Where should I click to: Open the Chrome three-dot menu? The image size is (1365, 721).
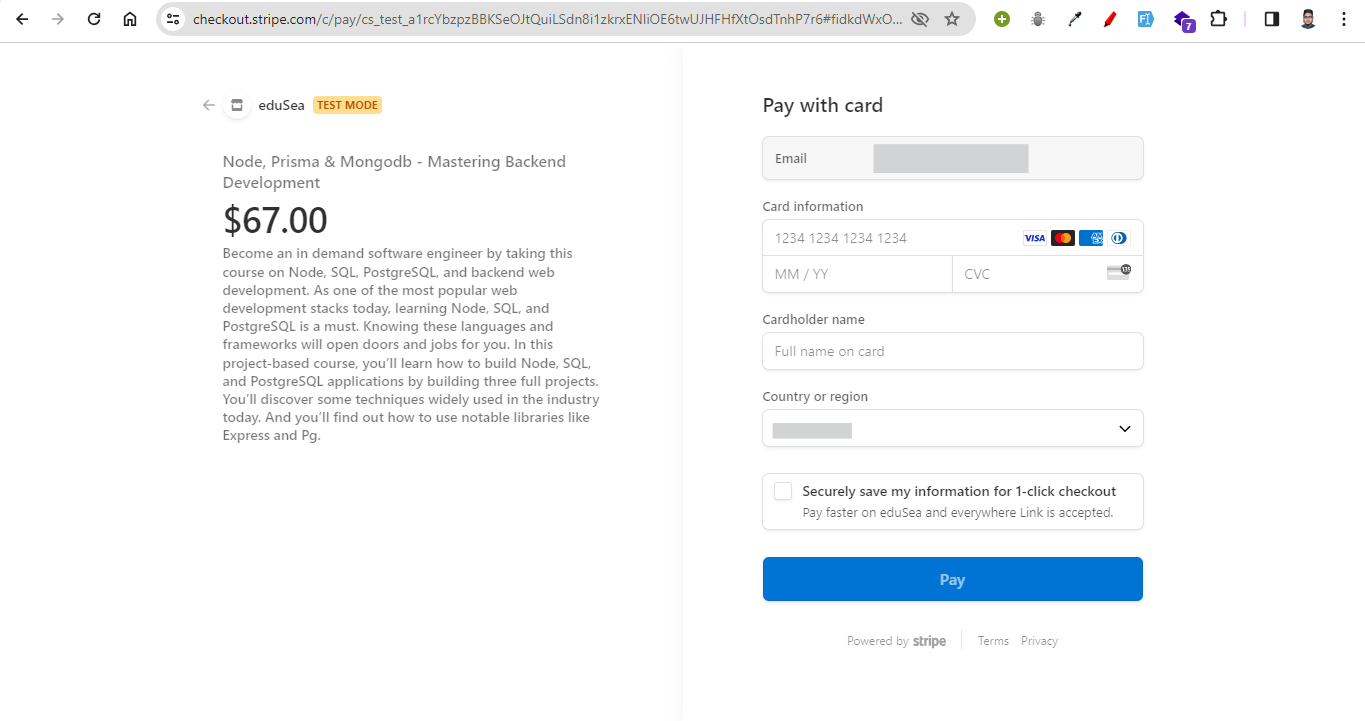coord(1344,19)
